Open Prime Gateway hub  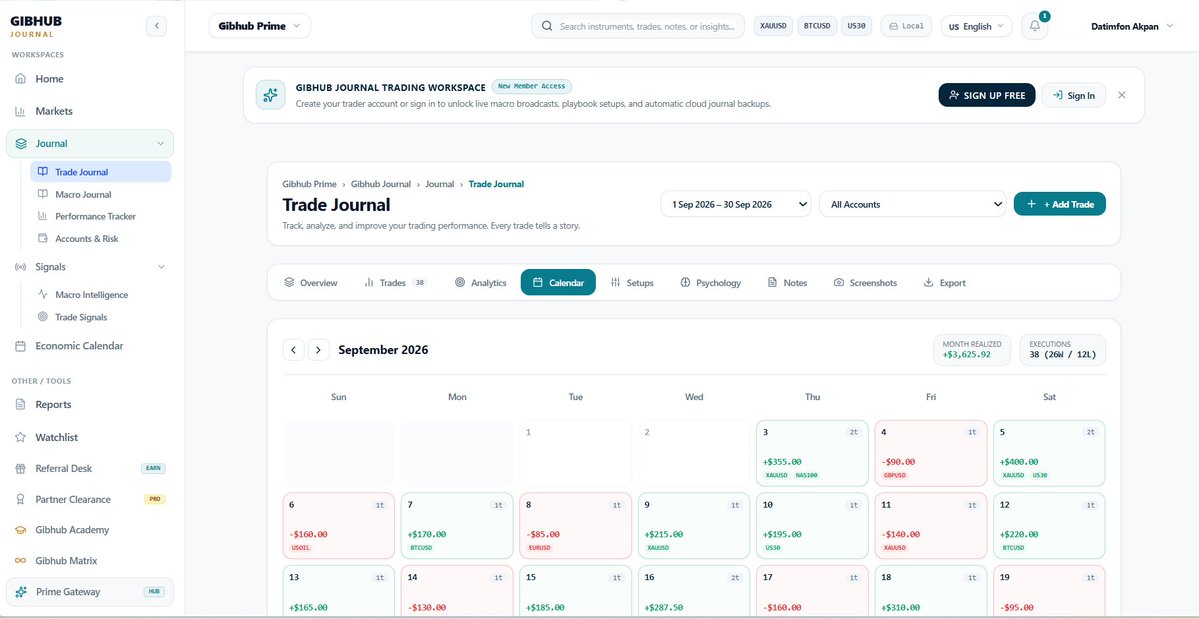click(90, 591)
